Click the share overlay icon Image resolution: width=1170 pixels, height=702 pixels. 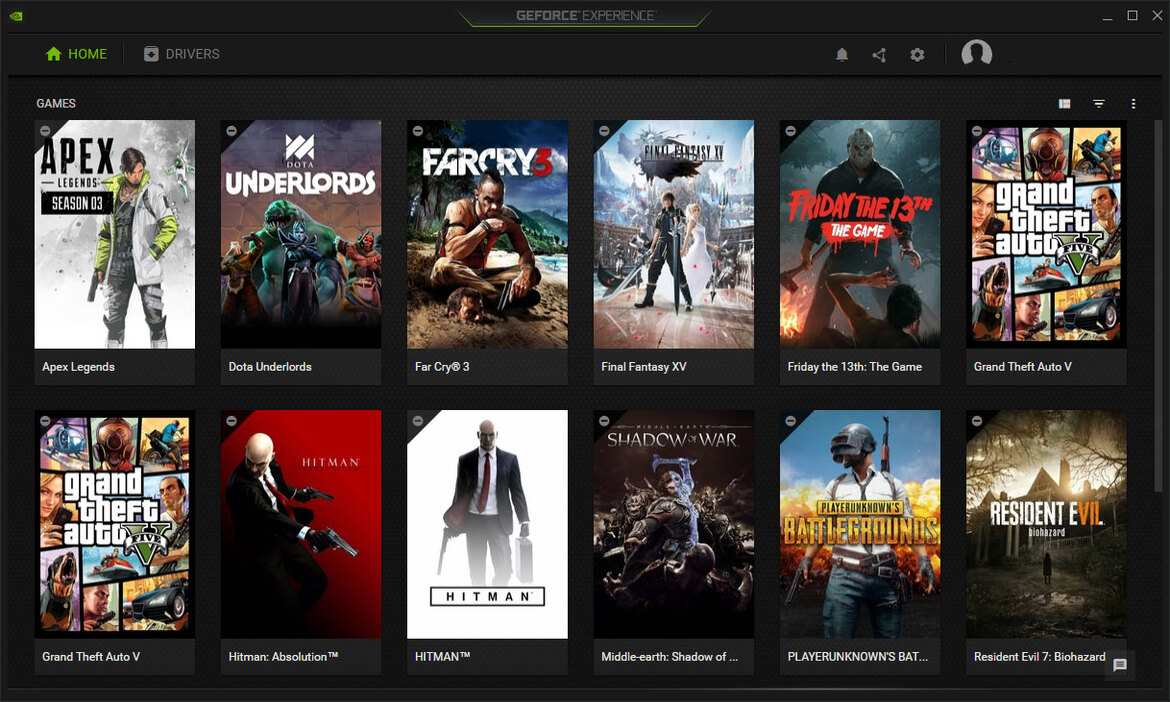(x=879, y=54)
